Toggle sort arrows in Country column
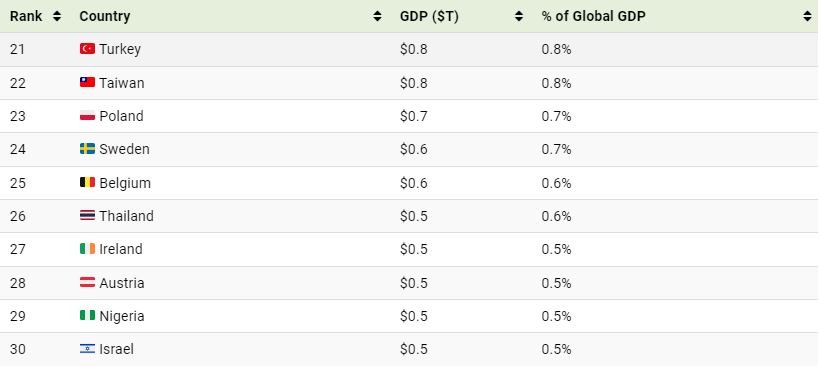The width and height of the screenshot is (819, 367). tap(377, 16)
